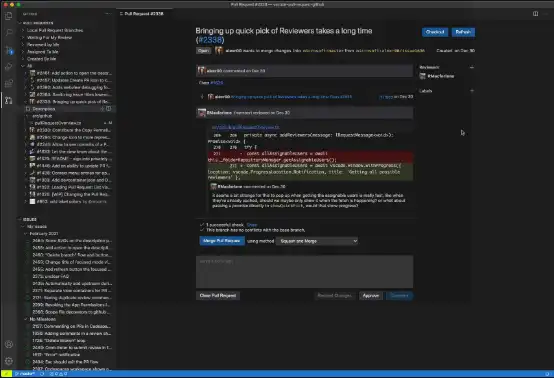Click the Merge Pull Request button
Screen dimensions: 554x378
(222, 241)
